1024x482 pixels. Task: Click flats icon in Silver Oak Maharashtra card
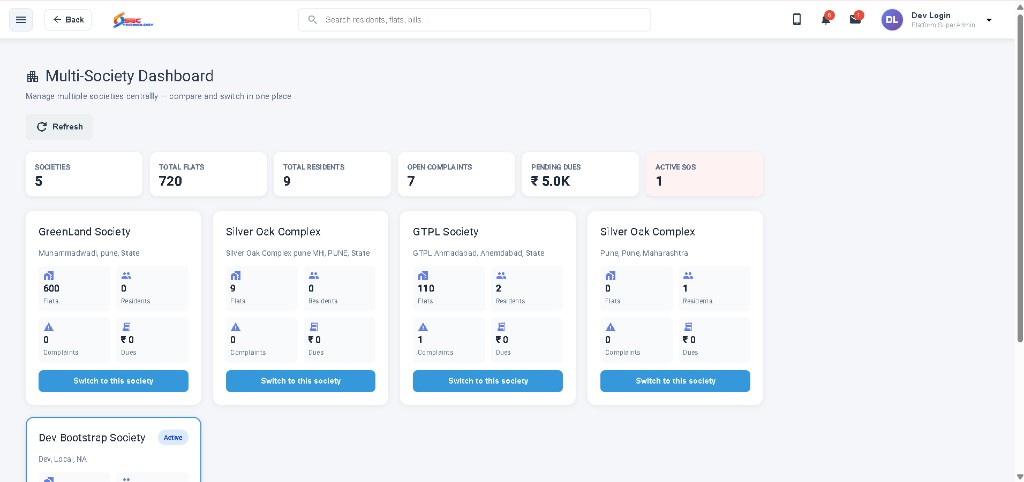[x=610, y=276]
